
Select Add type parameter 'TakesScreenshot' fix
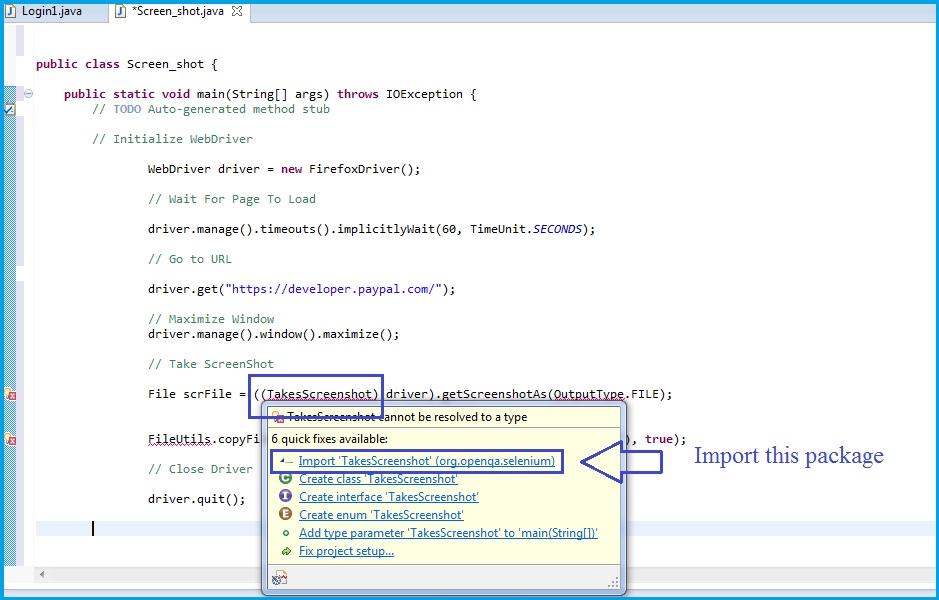pos(449,532)
